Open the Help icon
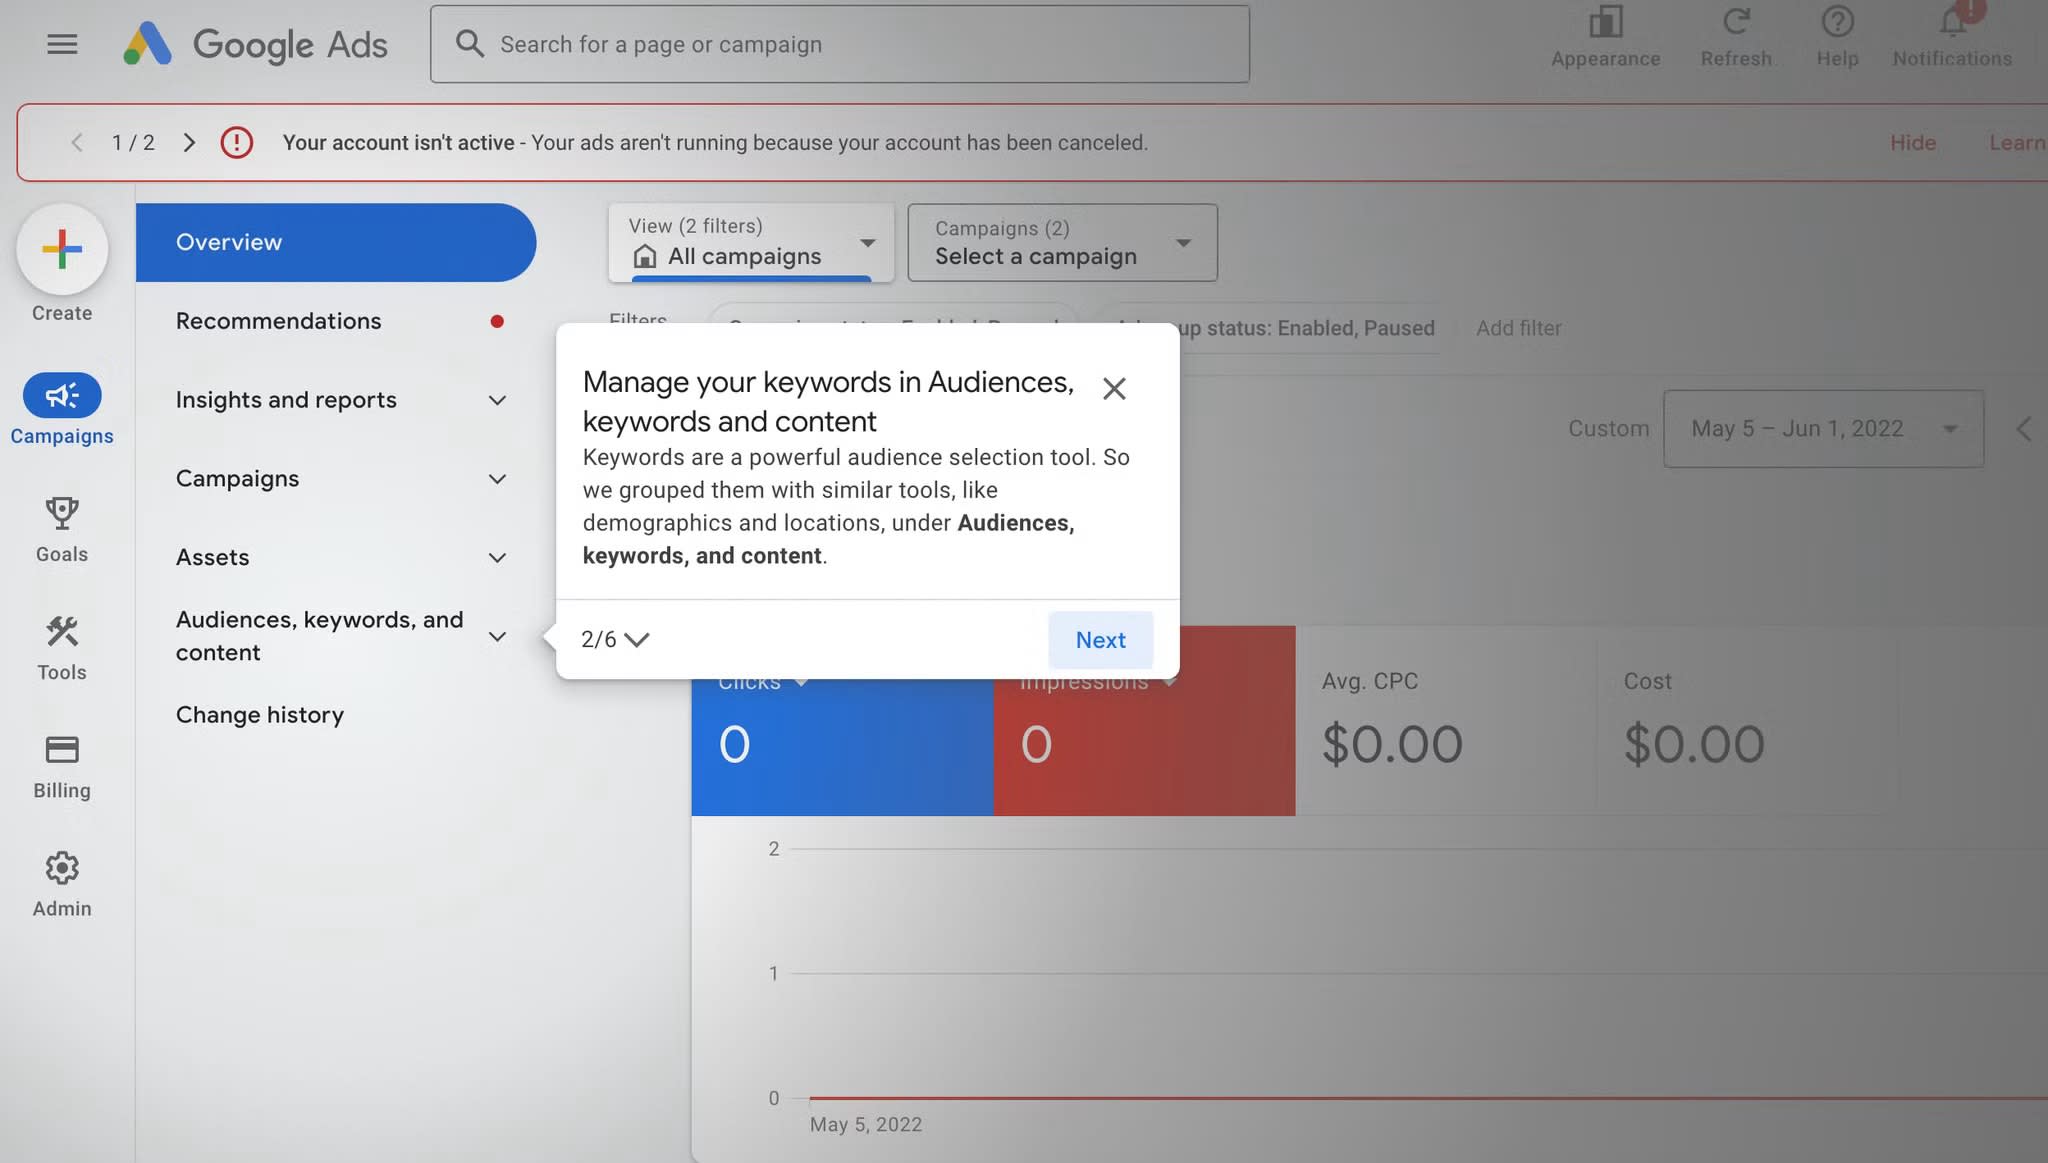The width and height of the screenshot is (2048, 1163). [x=1837, y=22]
